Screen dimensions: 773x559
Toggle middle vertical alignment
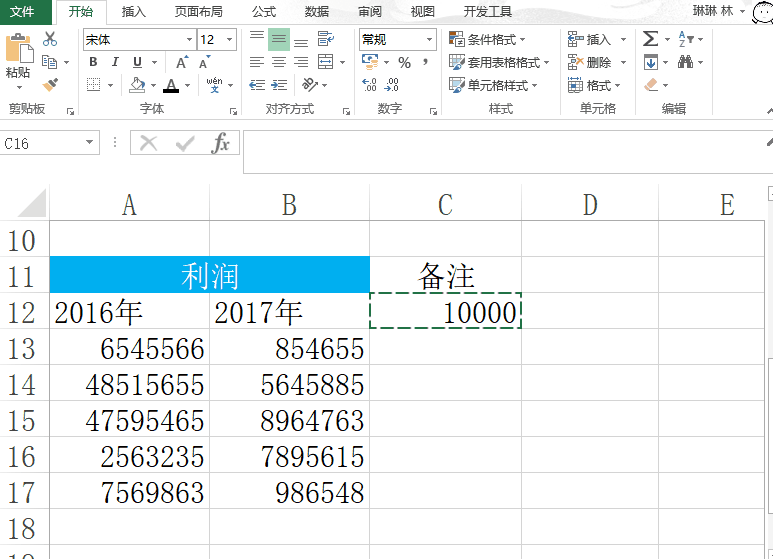tap(279, 39)
